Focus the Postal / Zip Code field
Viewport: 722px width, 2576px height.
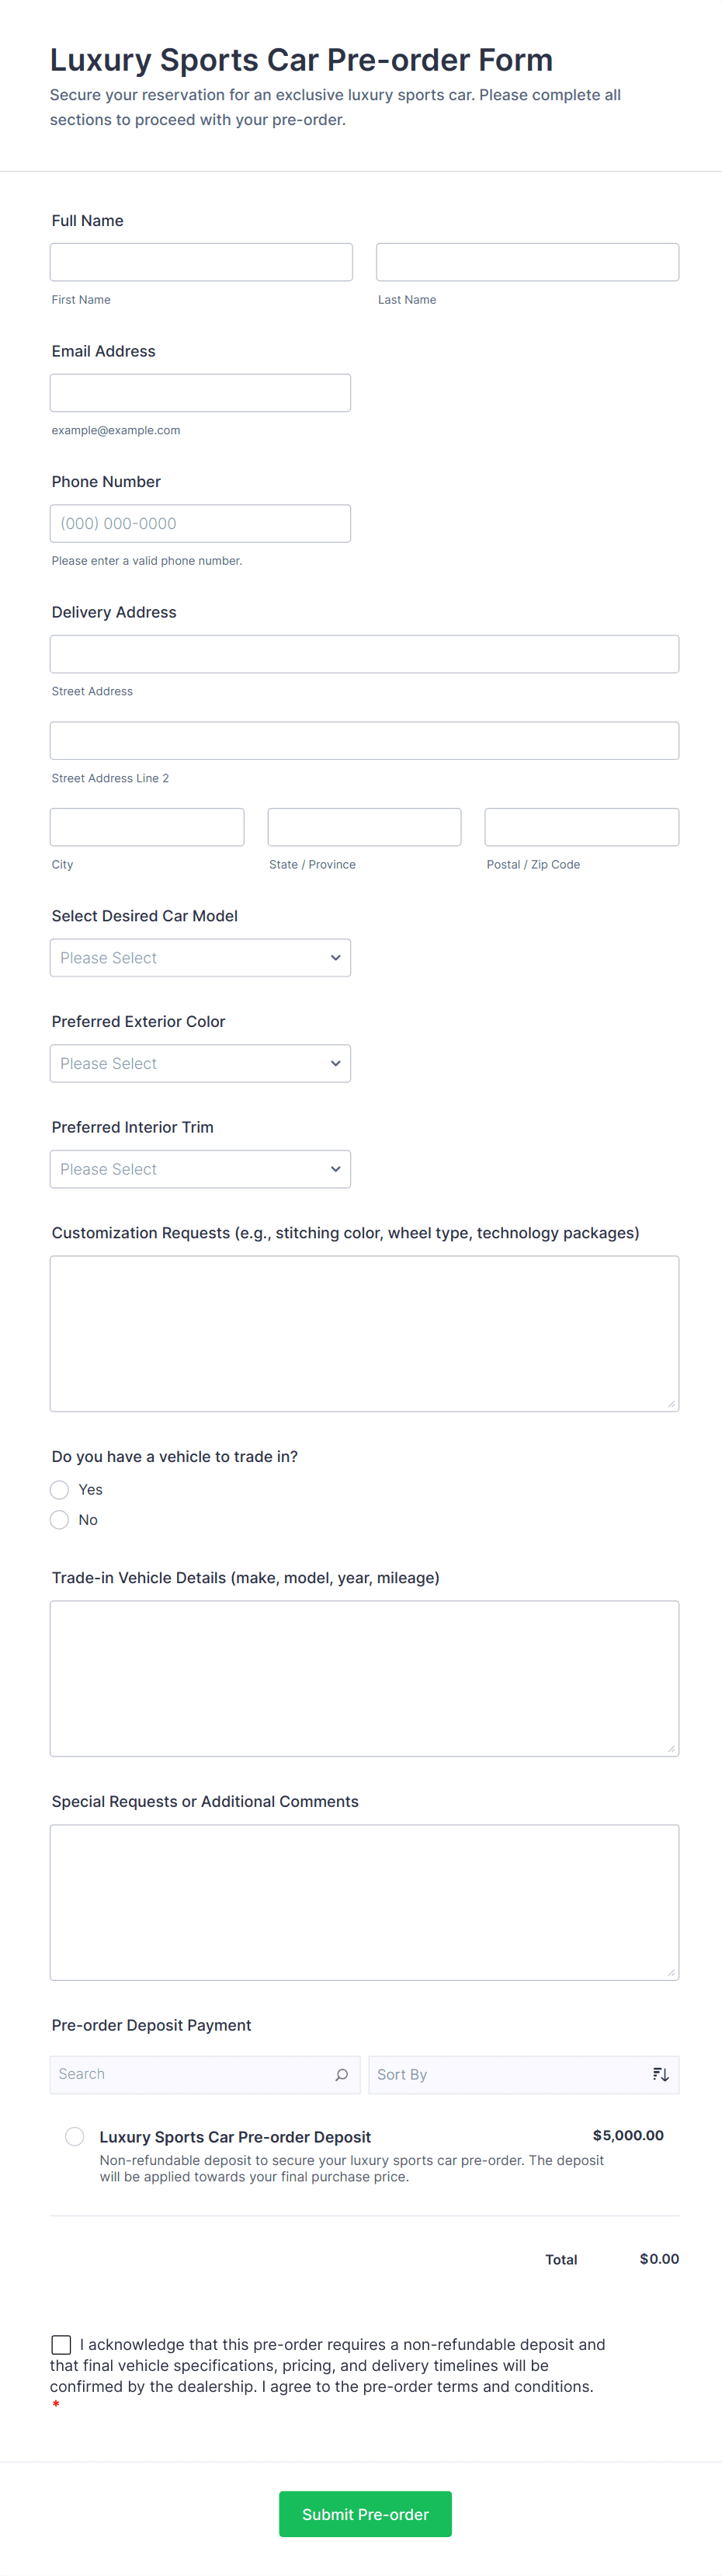click(581, 827)
